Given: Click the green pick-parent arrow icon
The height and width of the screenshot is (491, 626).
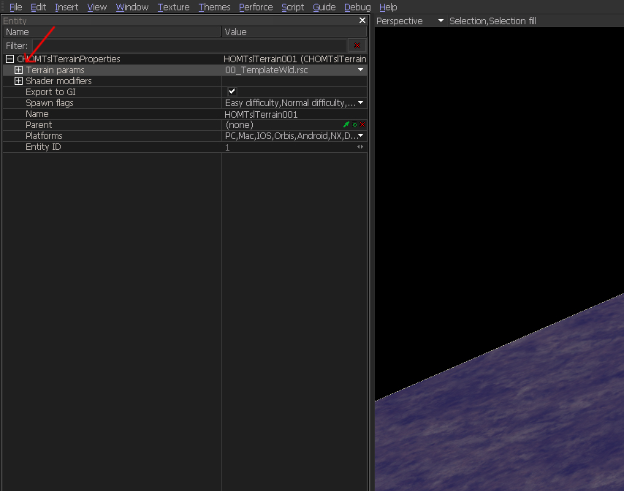Looking at the screenshot, I should tap(346, 125).
